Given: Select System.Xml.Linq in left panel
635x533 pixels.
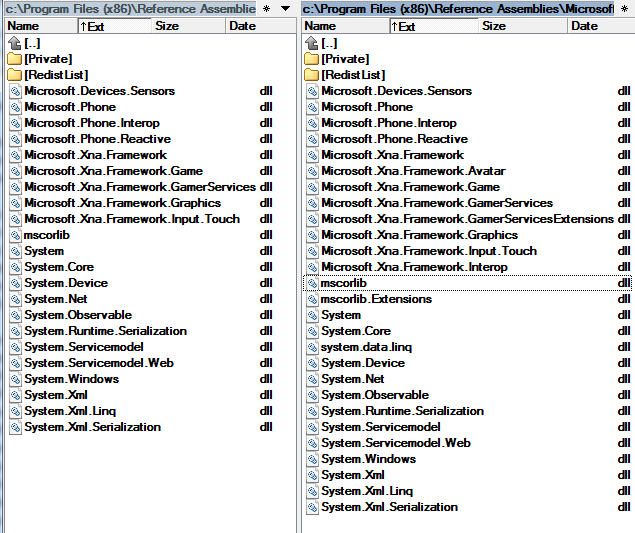Looking at the screenshot, I should coord(70,411).
